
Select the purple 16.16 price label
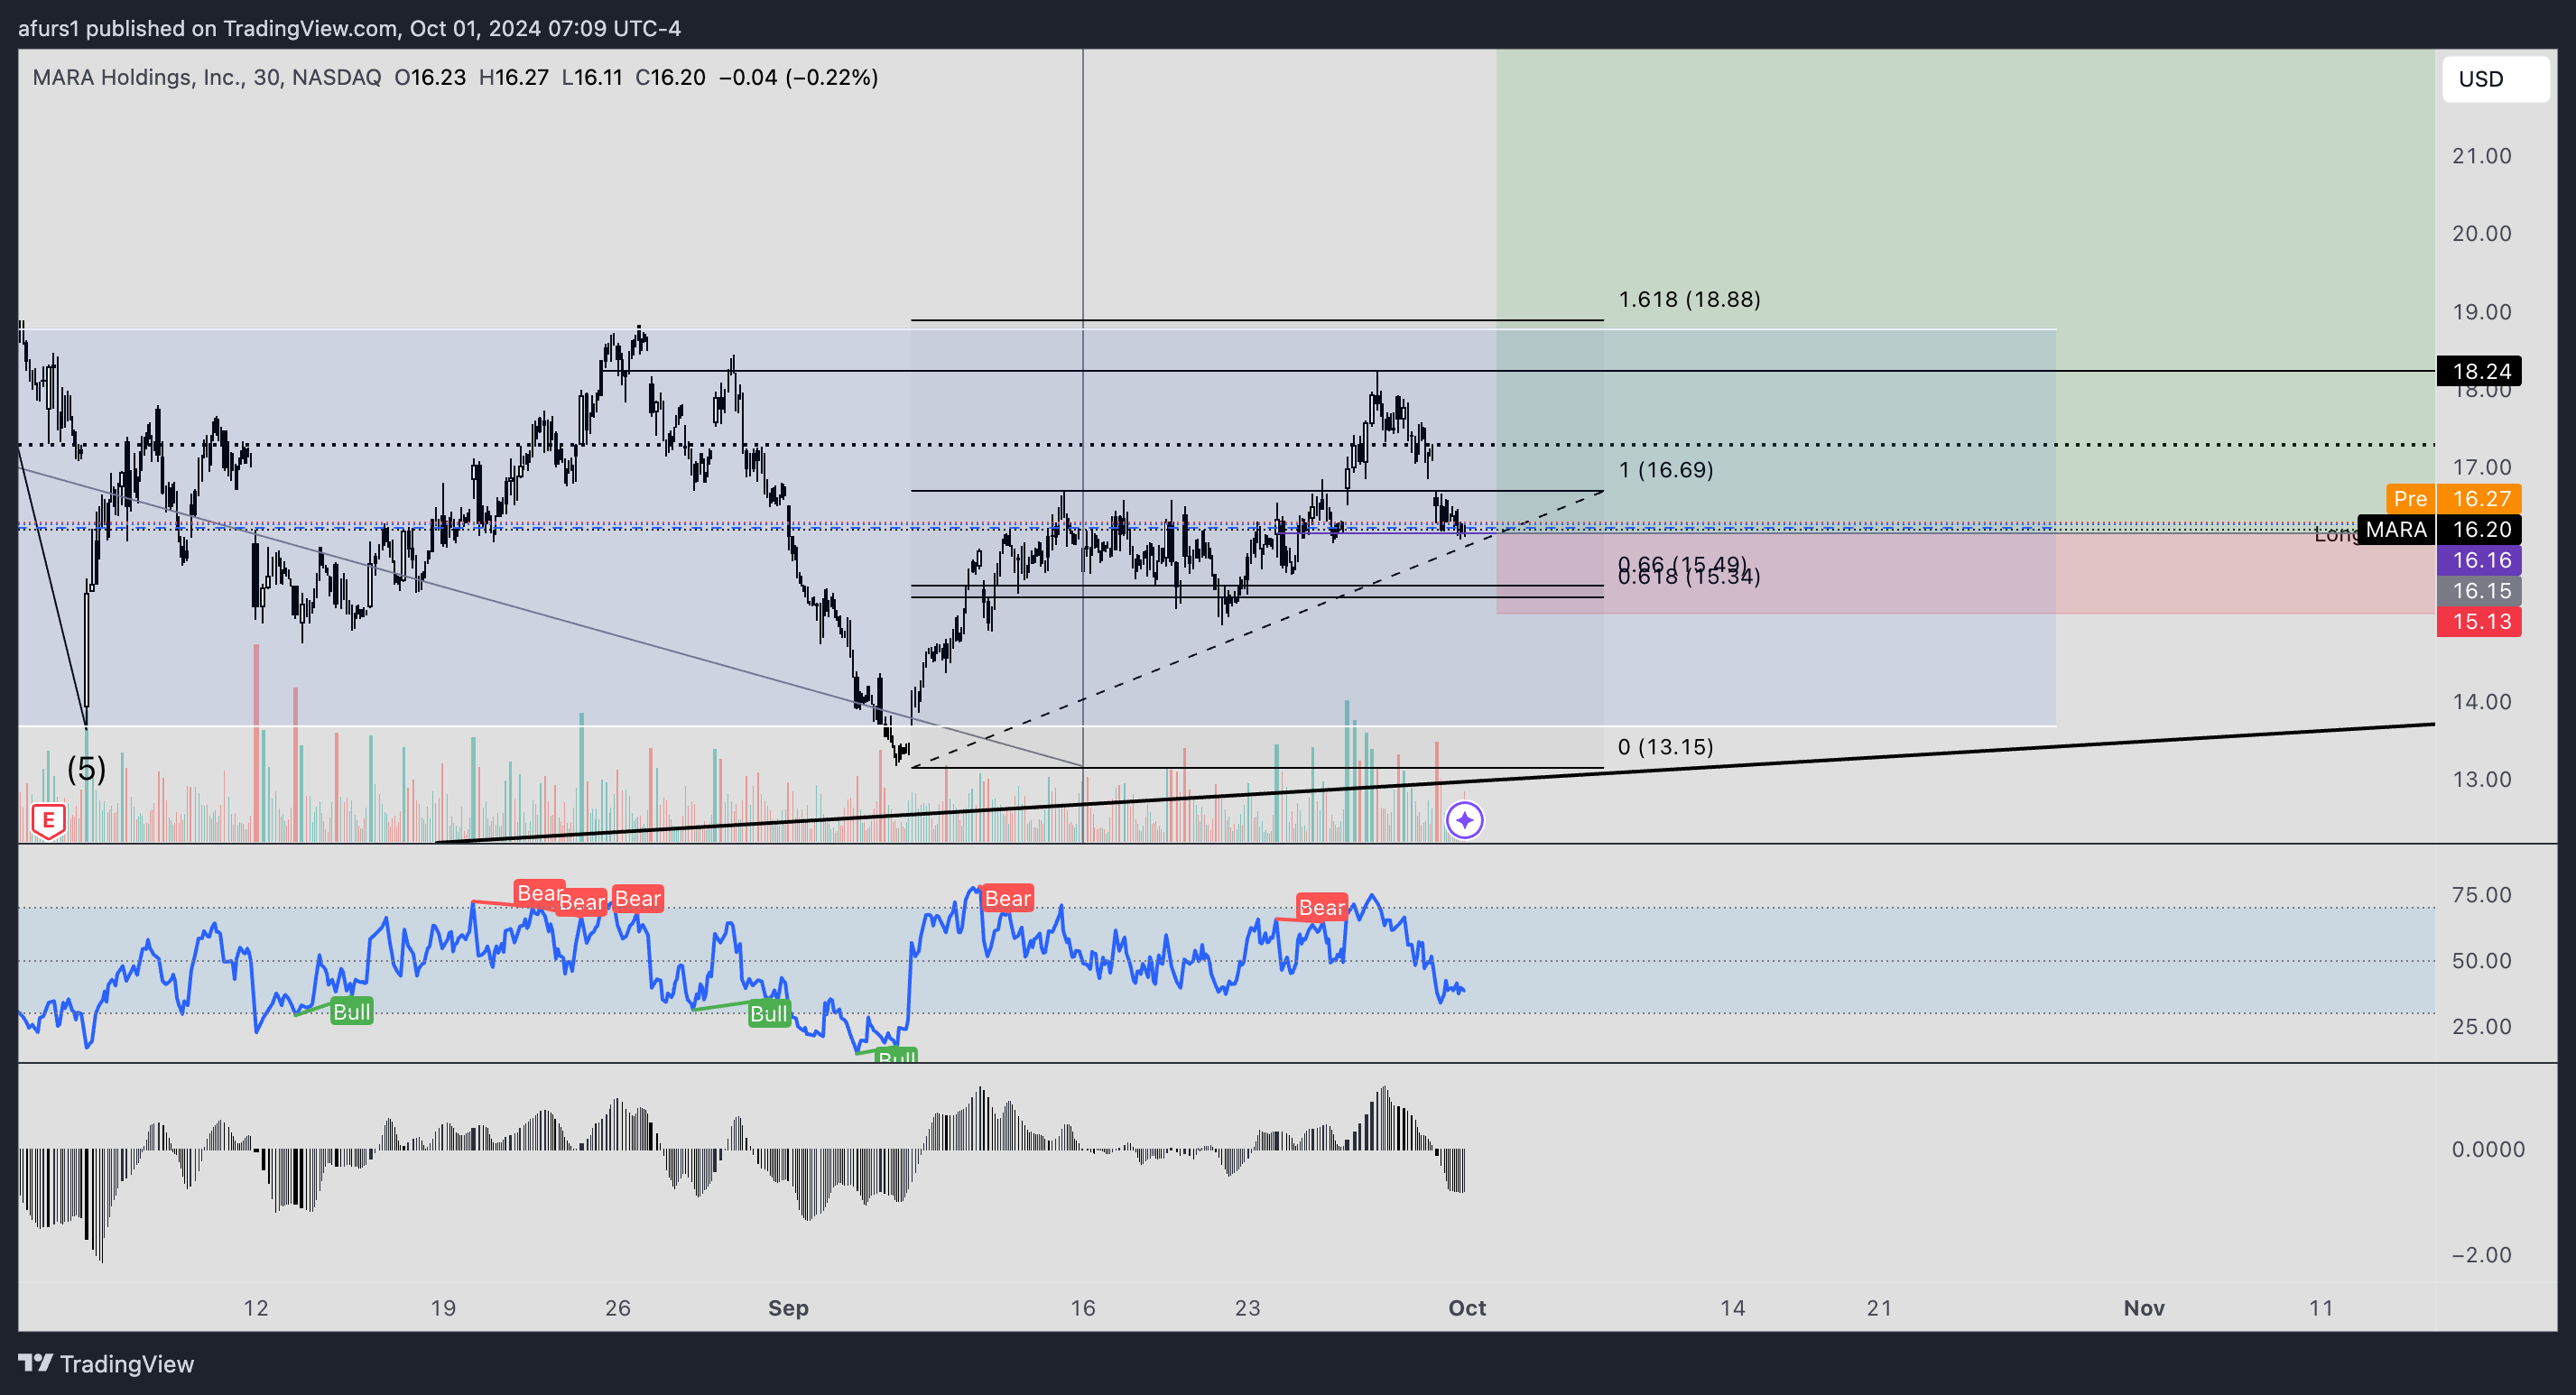tap(2479, 560)
